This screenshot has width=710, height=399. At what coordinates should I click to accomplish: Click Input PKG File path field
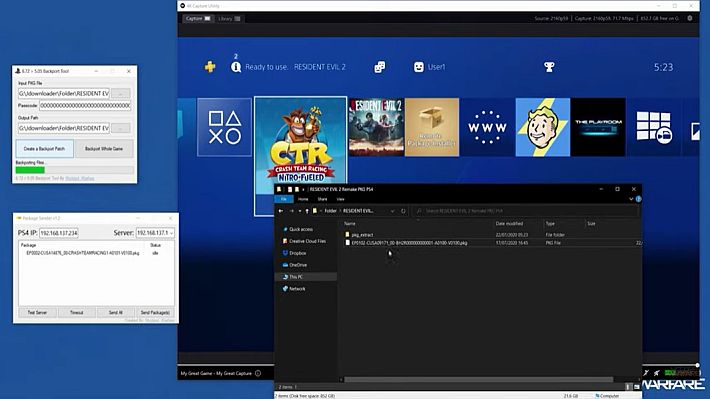[63, 93]
